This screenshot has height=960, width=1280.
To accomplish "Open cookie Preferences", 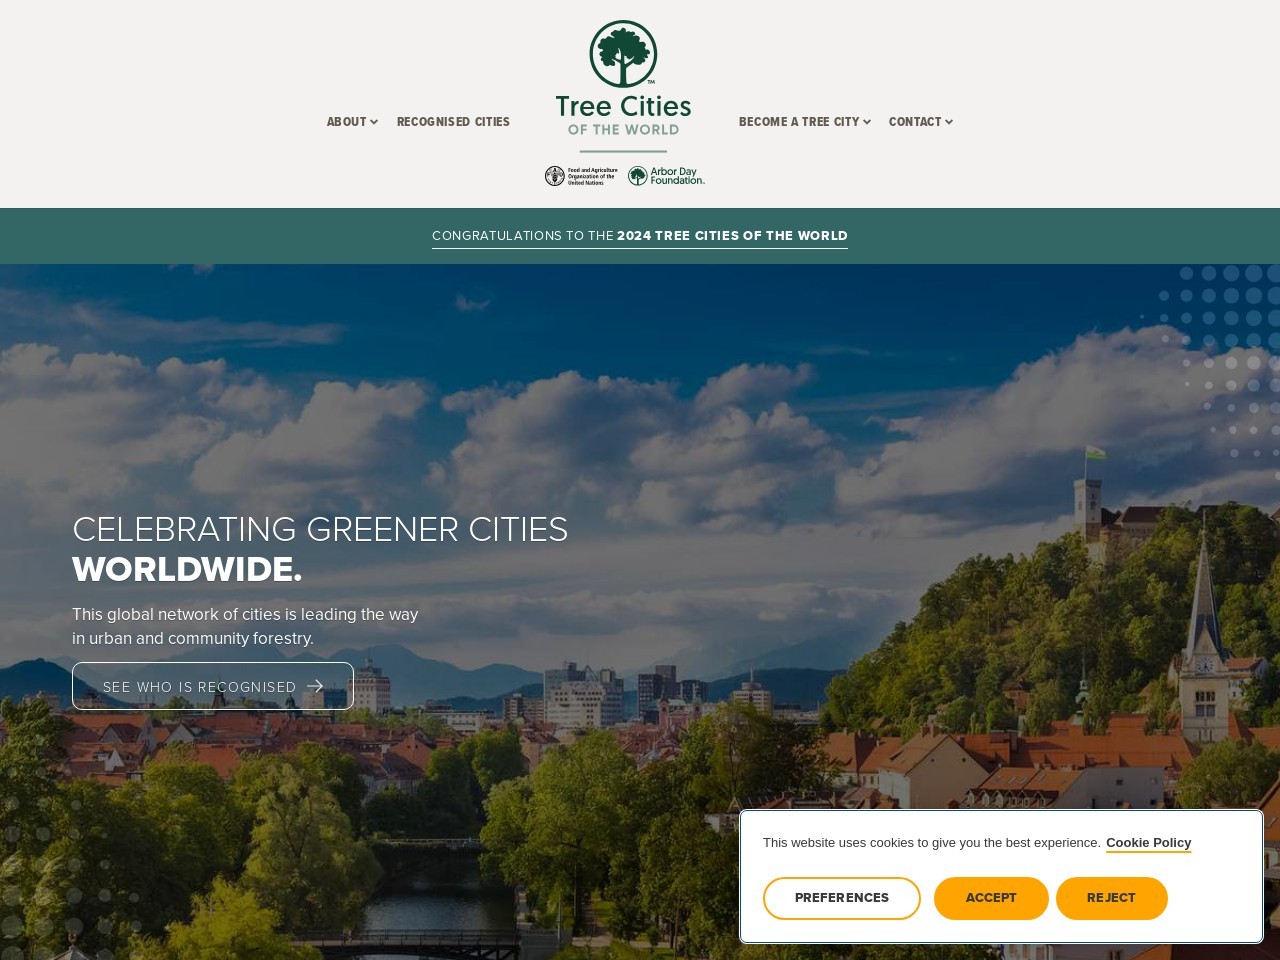I will (x=841, y=898).
